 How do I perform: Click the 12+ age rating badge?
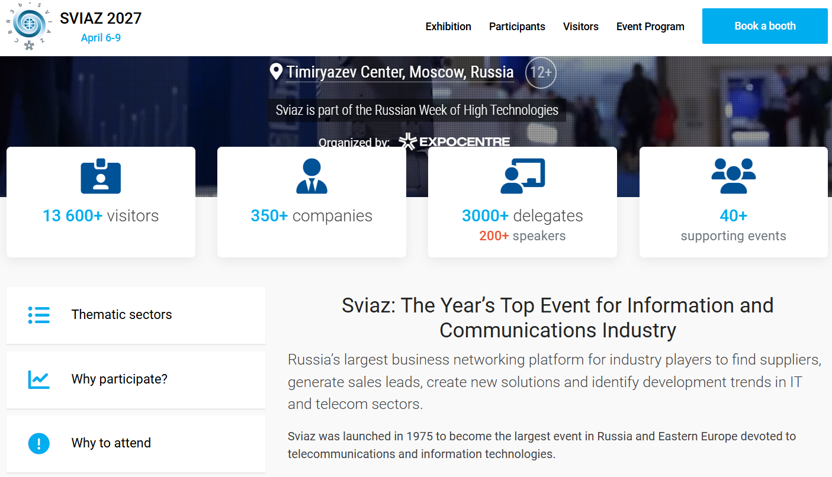pyautogui.click(x=541, y=72)
